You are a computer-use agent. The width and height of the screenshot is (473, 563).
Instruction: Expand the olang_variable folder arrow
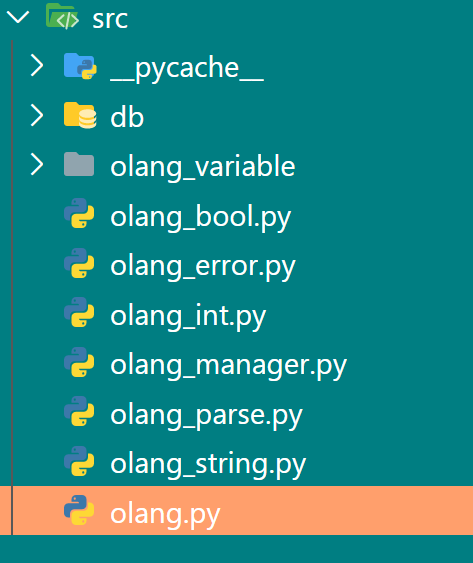(x=37, y=164)
